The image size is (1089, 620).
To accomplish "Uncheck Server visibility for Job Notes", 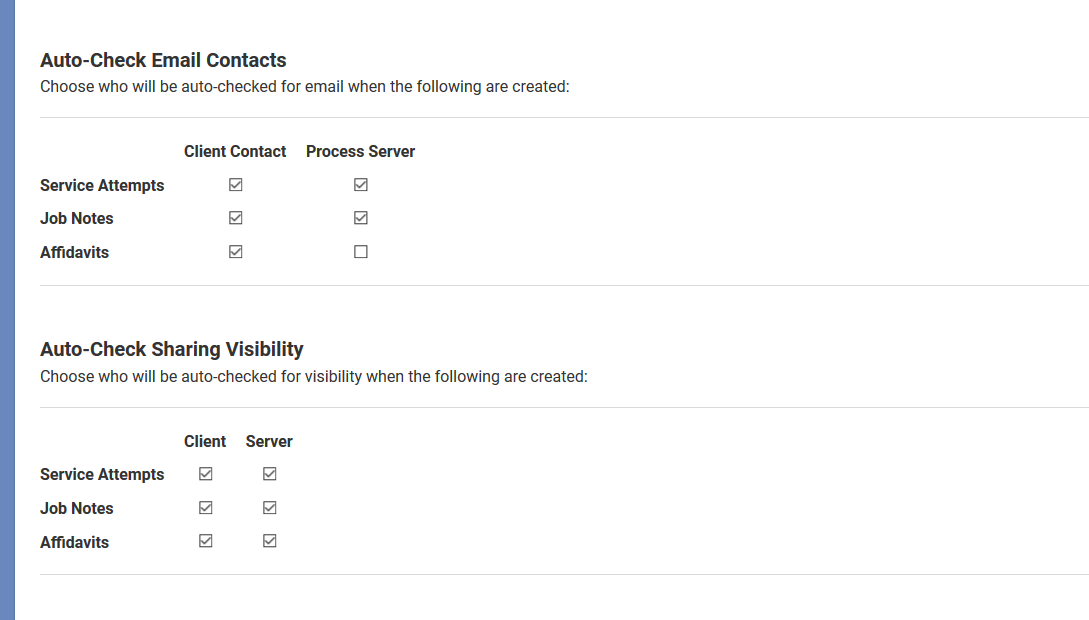I will 269,507.
